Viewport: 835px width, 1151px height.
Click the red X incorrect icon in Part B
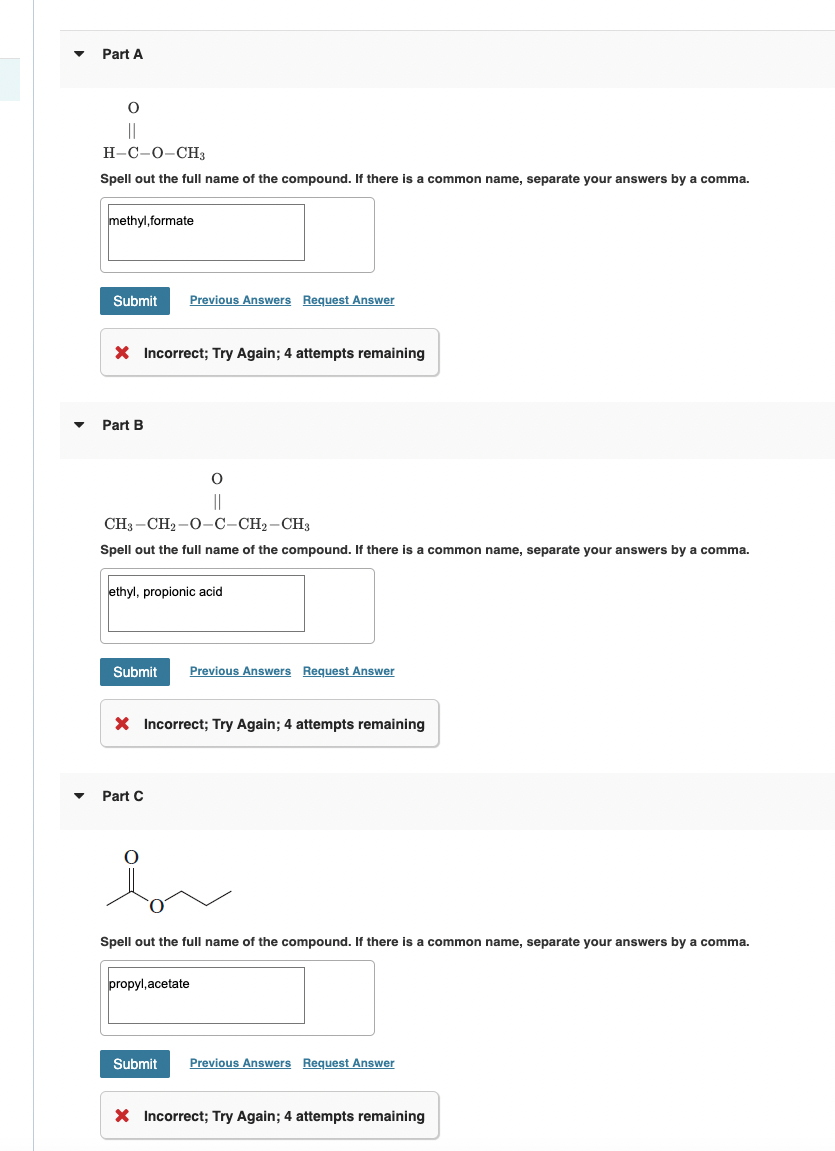(124, 723)
